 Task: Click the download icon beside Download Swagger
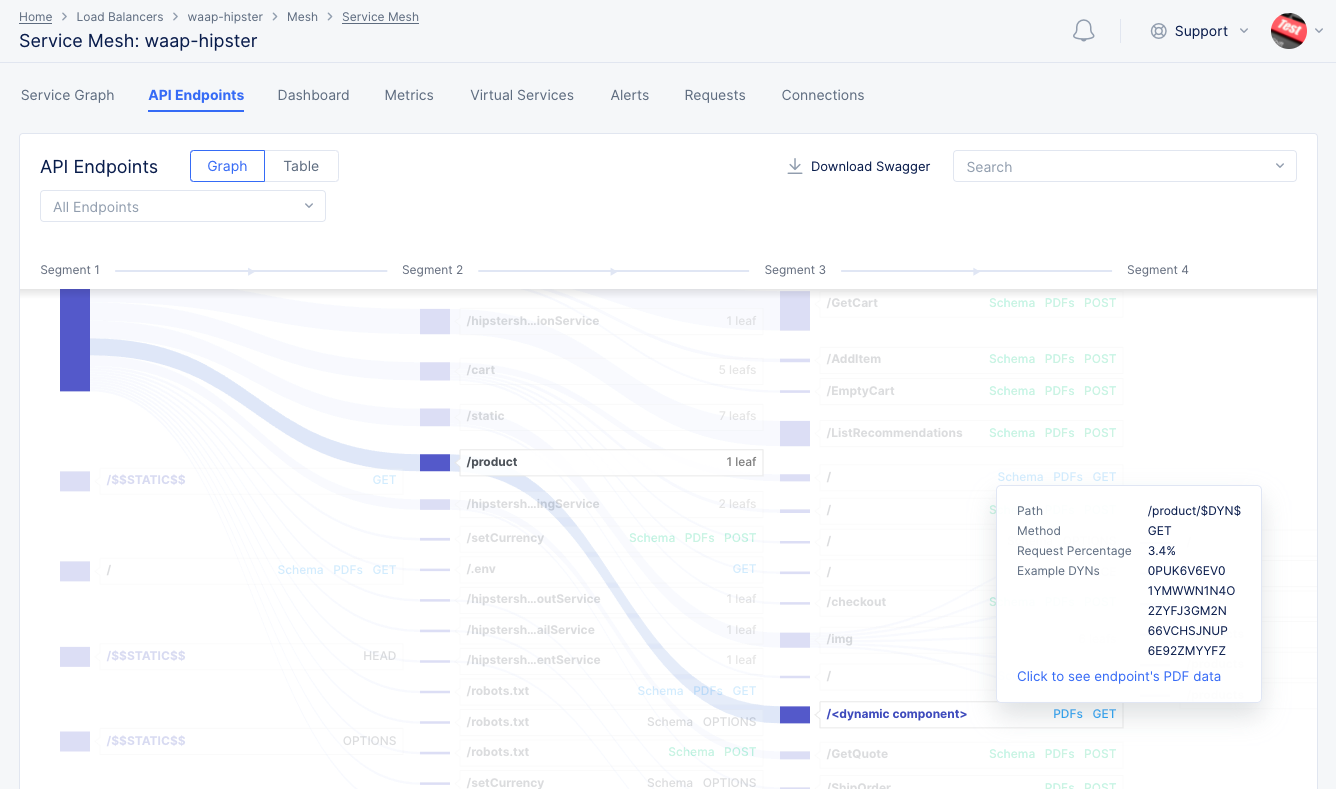click(x=794, y=166)
